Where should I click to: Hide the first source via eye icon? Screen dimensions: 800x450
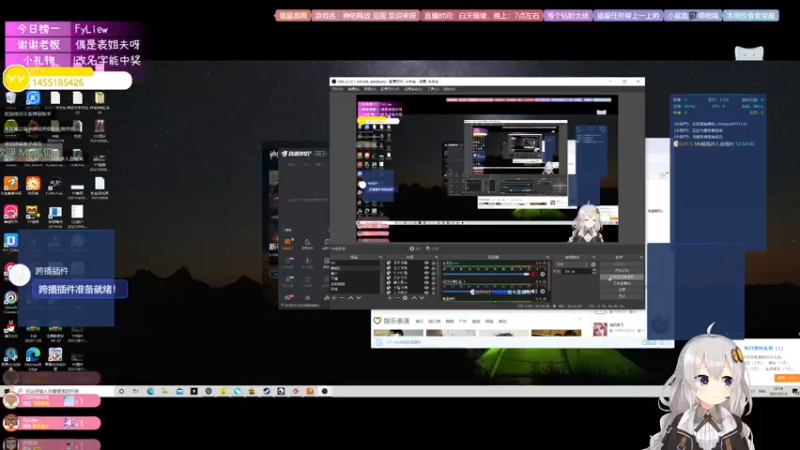(x=427, y=263)
